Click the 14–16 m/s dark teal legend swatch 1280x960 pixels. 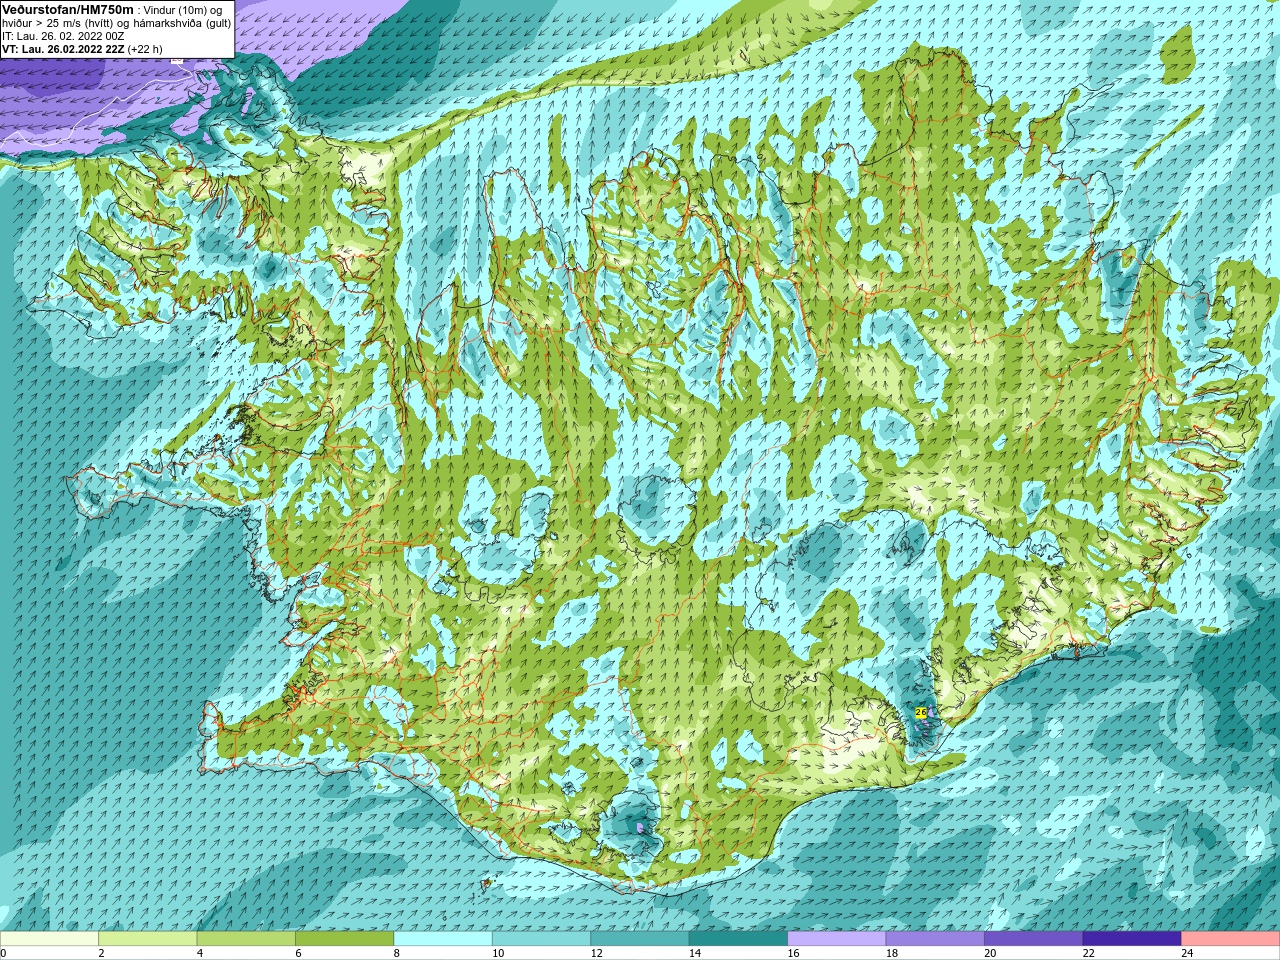pos(738,939)
